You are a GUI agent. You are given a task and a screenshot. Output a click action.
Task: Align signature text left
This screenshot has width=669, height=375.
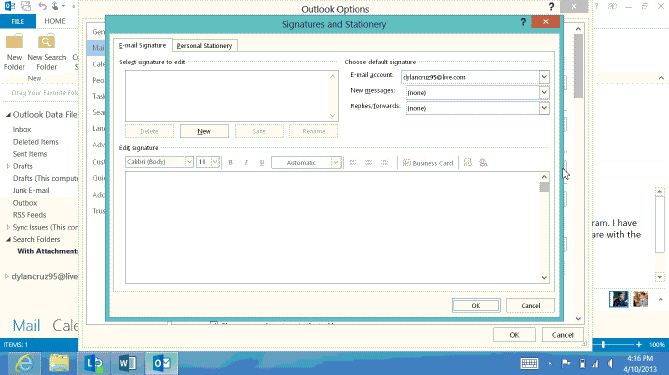tap(353, 163)
